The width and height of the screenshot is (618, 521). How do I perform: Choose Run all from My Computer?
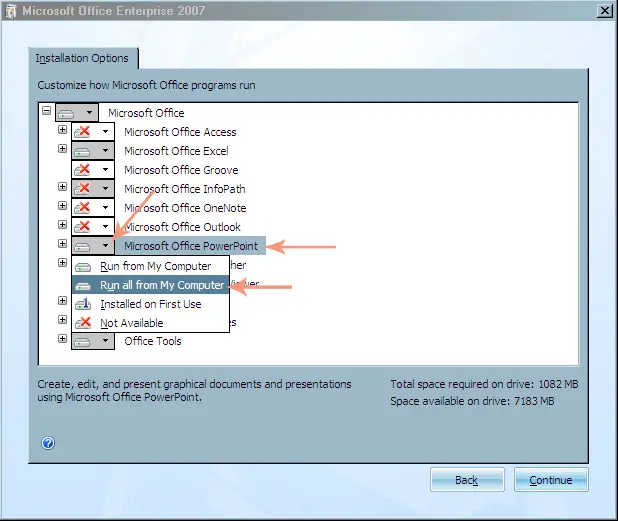150,285
